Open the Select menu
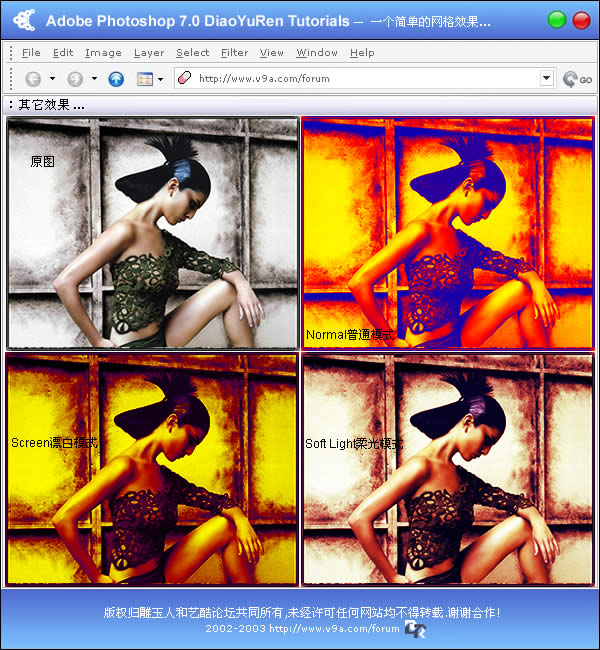This screenshot has height=650, width=600. (192, 53)
